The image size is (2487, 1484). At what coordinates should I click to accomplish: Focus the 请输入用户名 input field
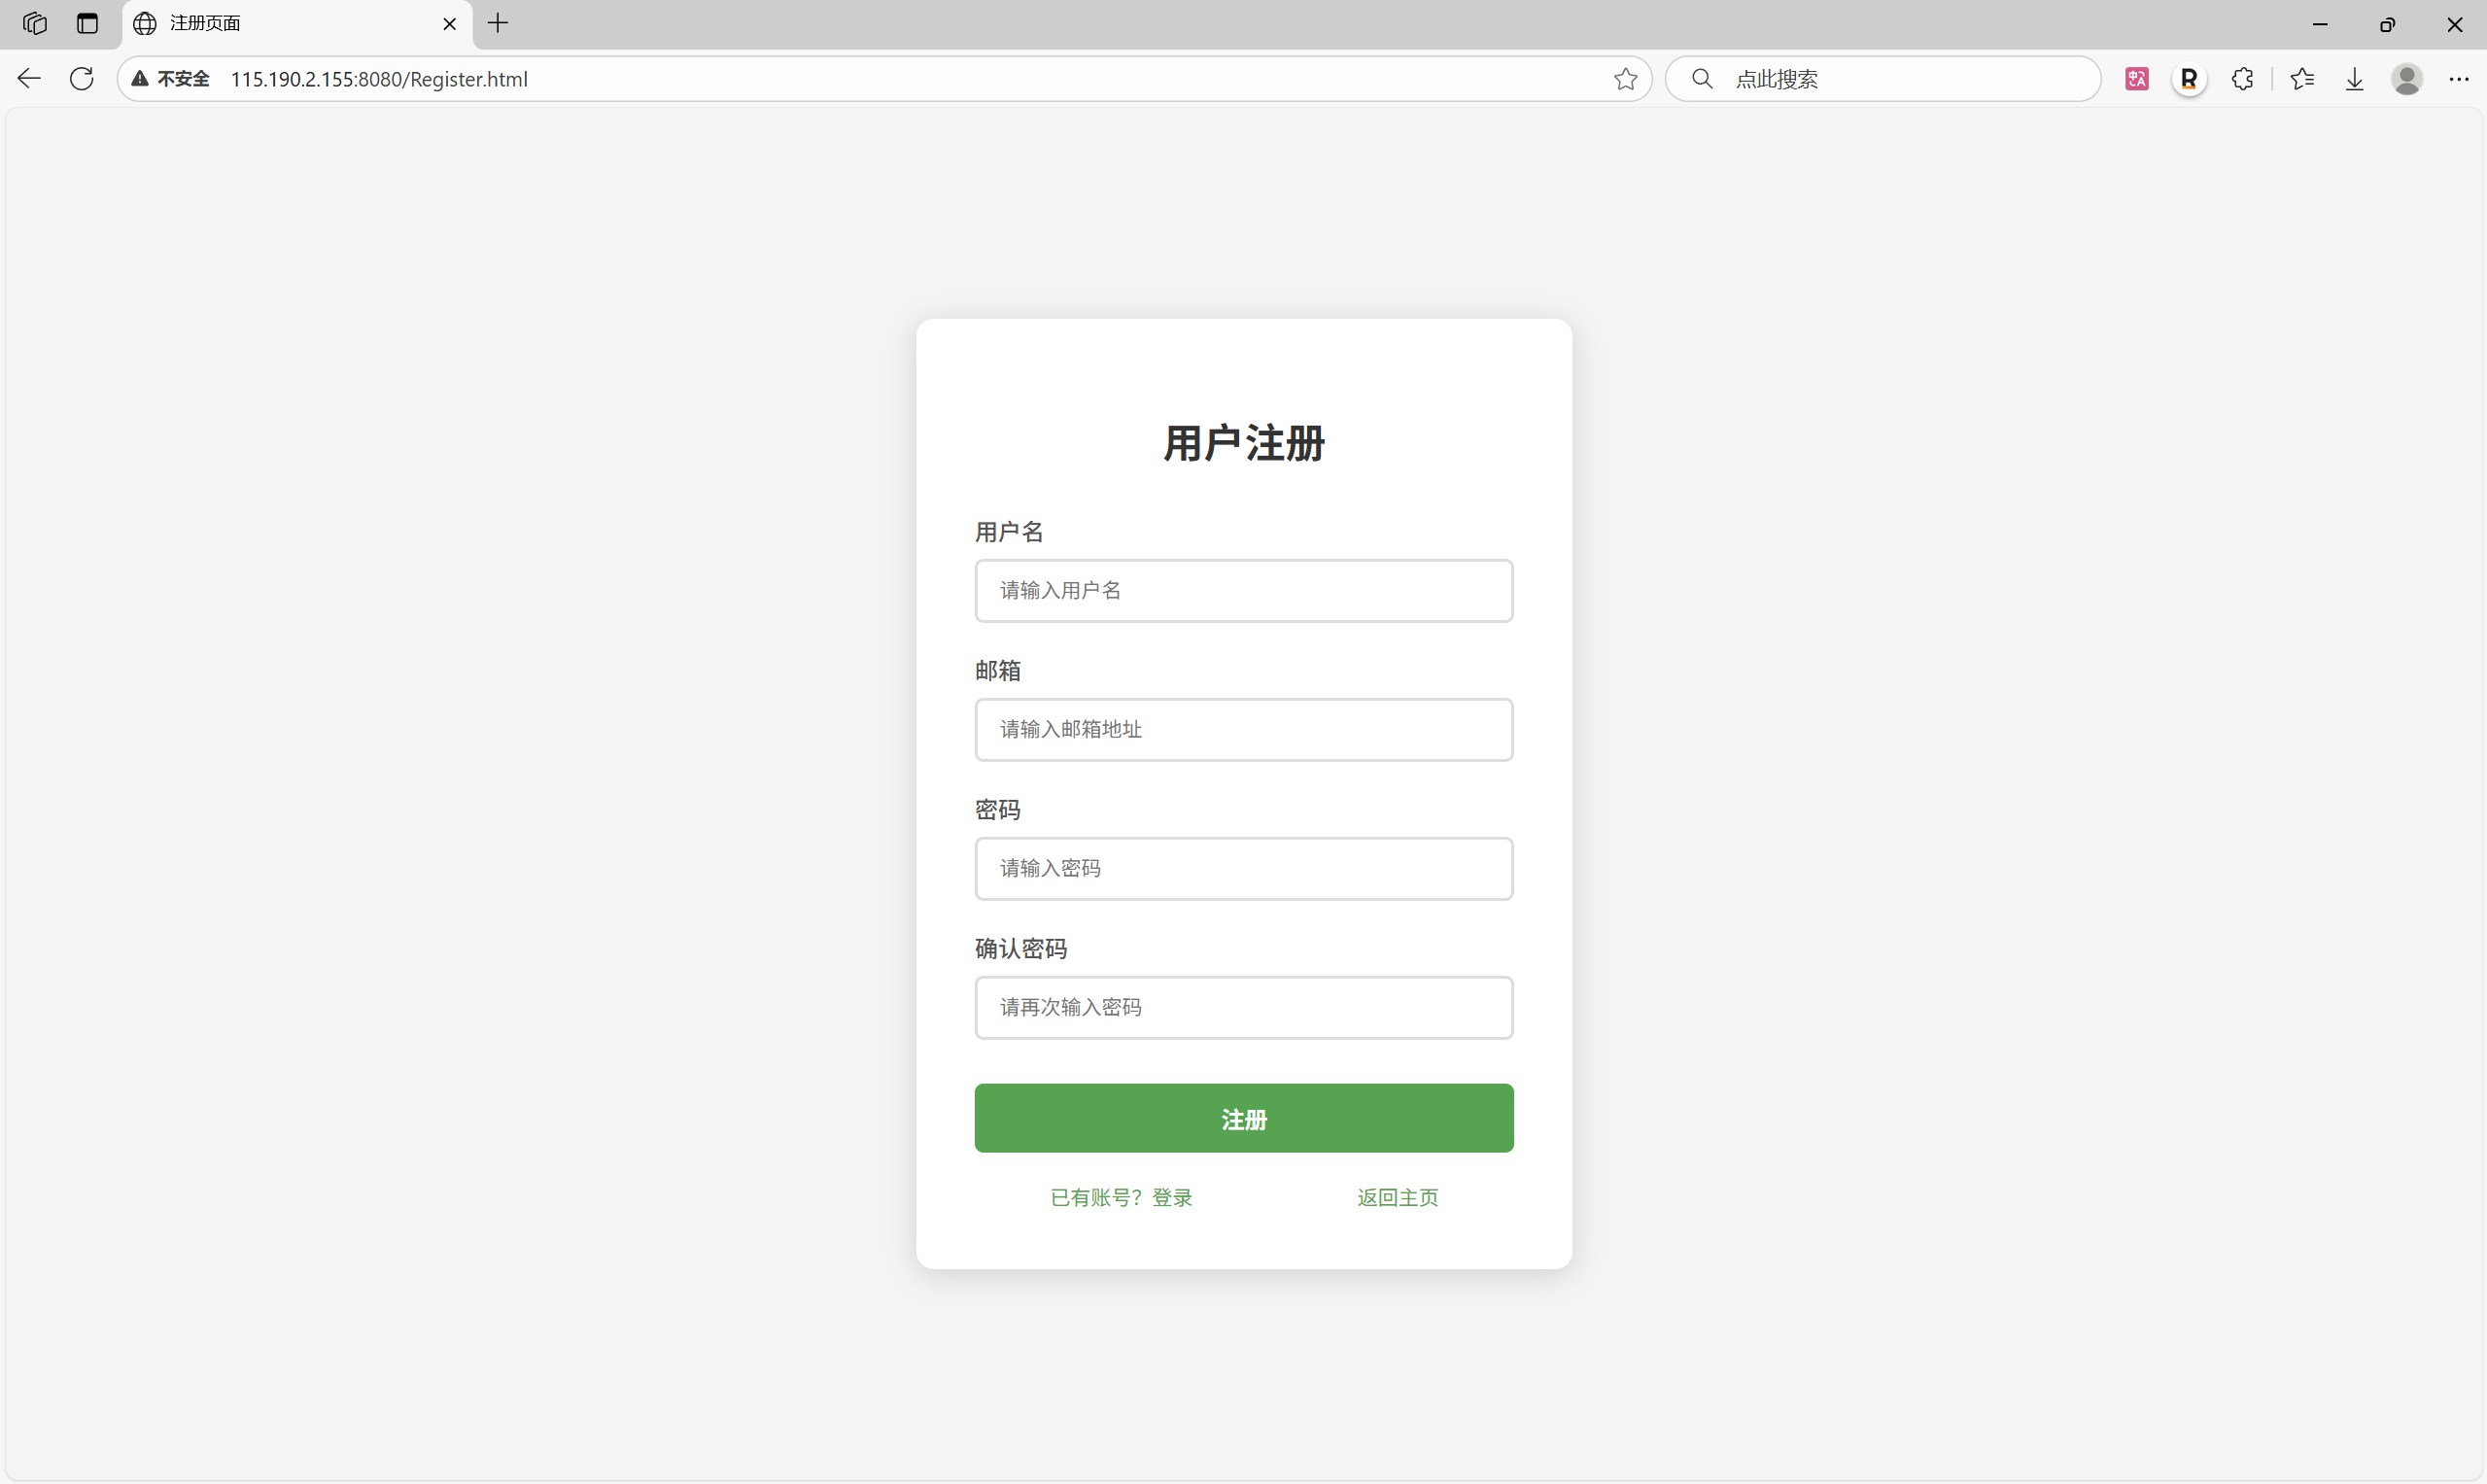pyautogui.click(x=1243, y=591)
